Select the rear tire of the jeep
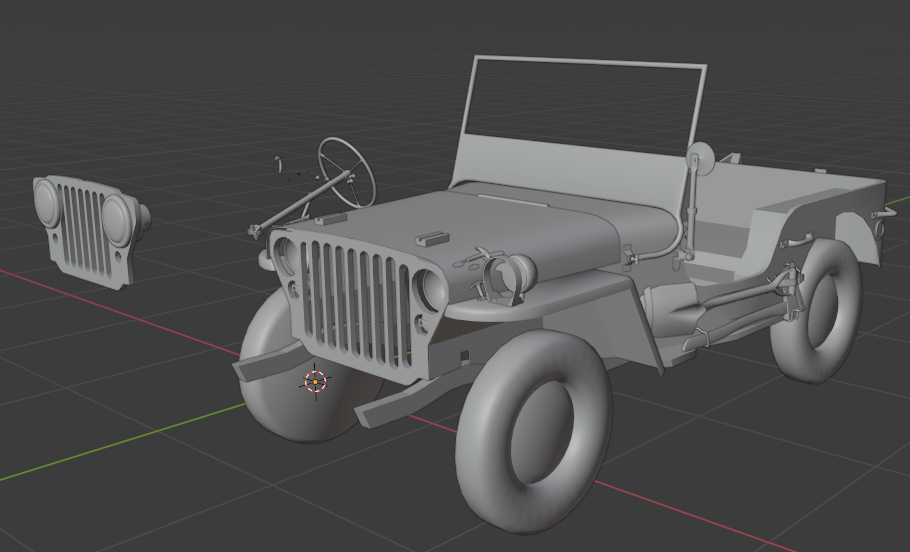Screen dimensions: 910x552 point(819,311)
